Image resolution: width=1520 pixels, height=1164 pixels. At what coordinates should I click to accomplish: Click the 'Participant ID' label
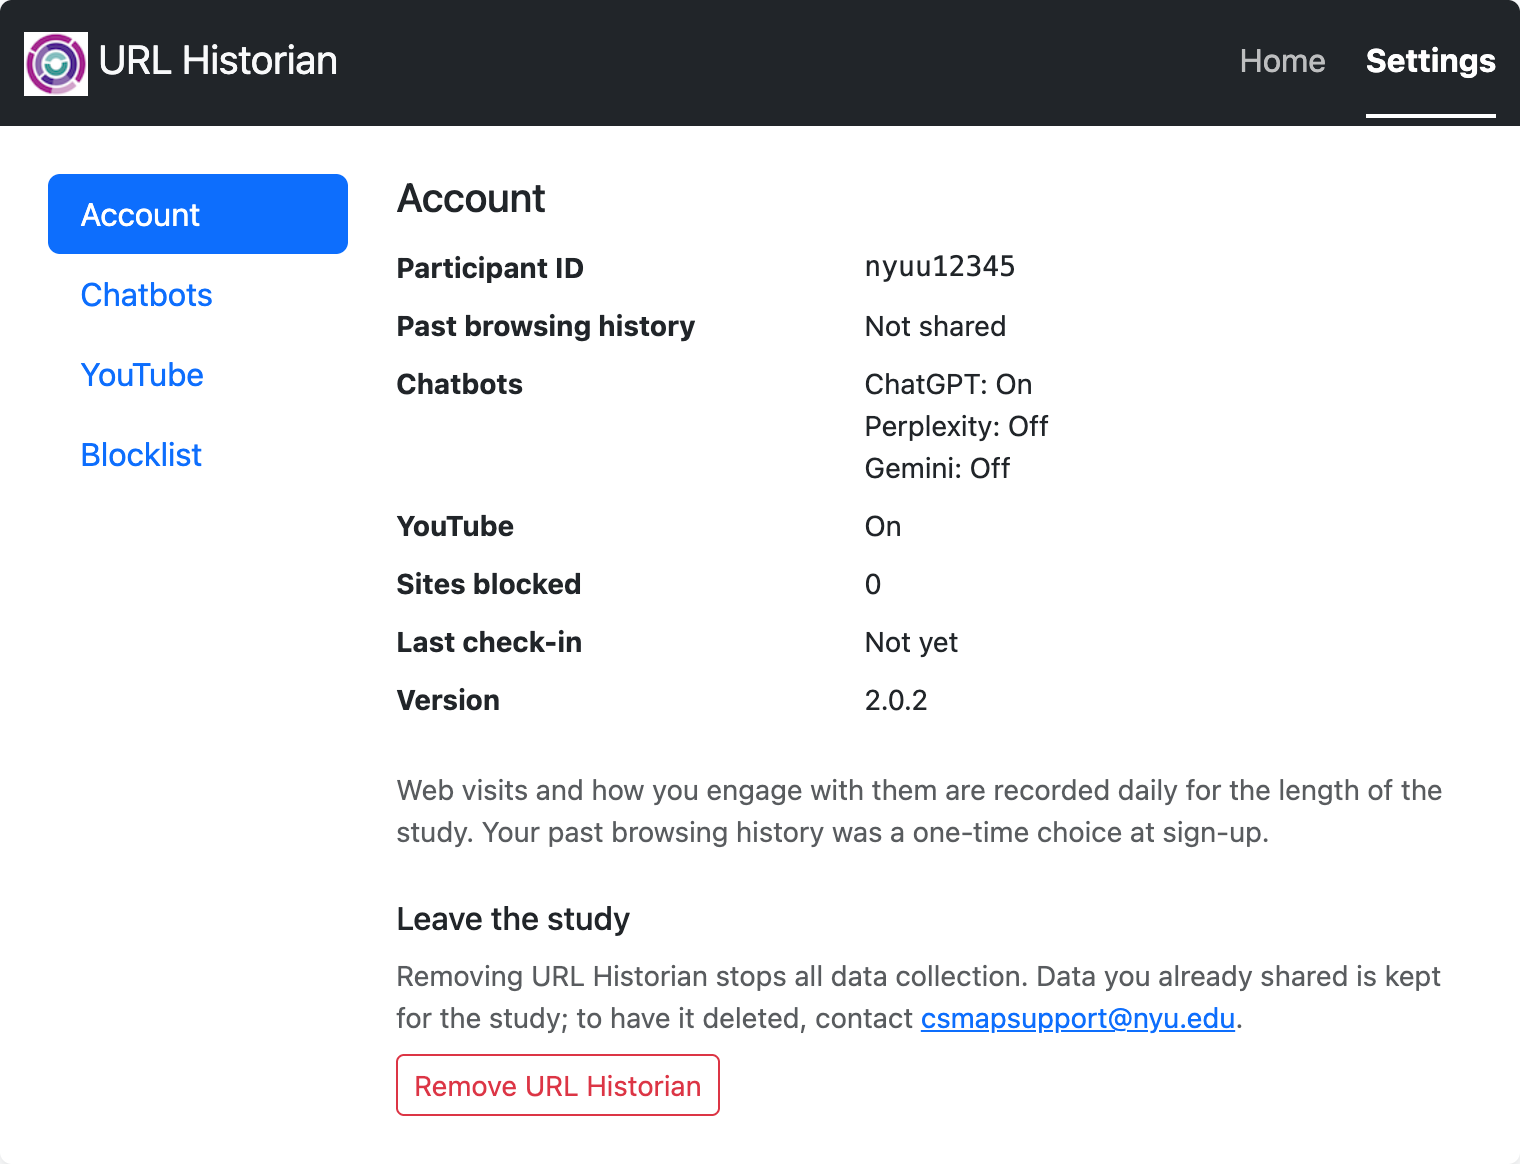tap(490, 268)
